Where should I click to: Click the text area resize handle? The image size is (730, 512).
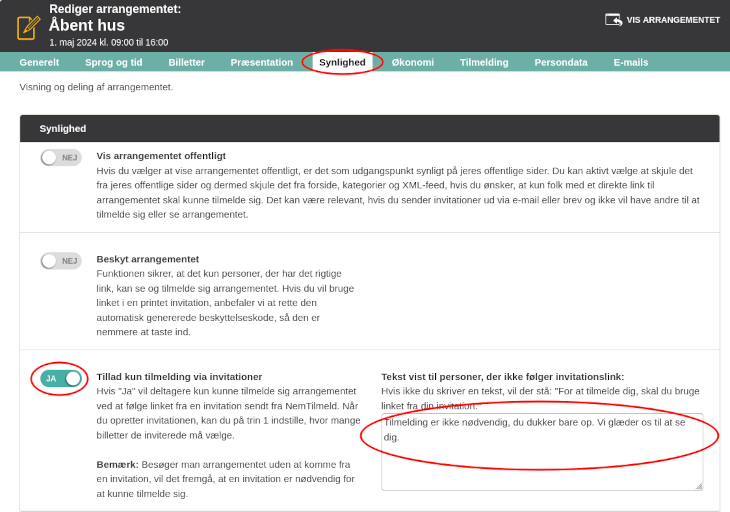pyautogui.click(x=699, y=486)
